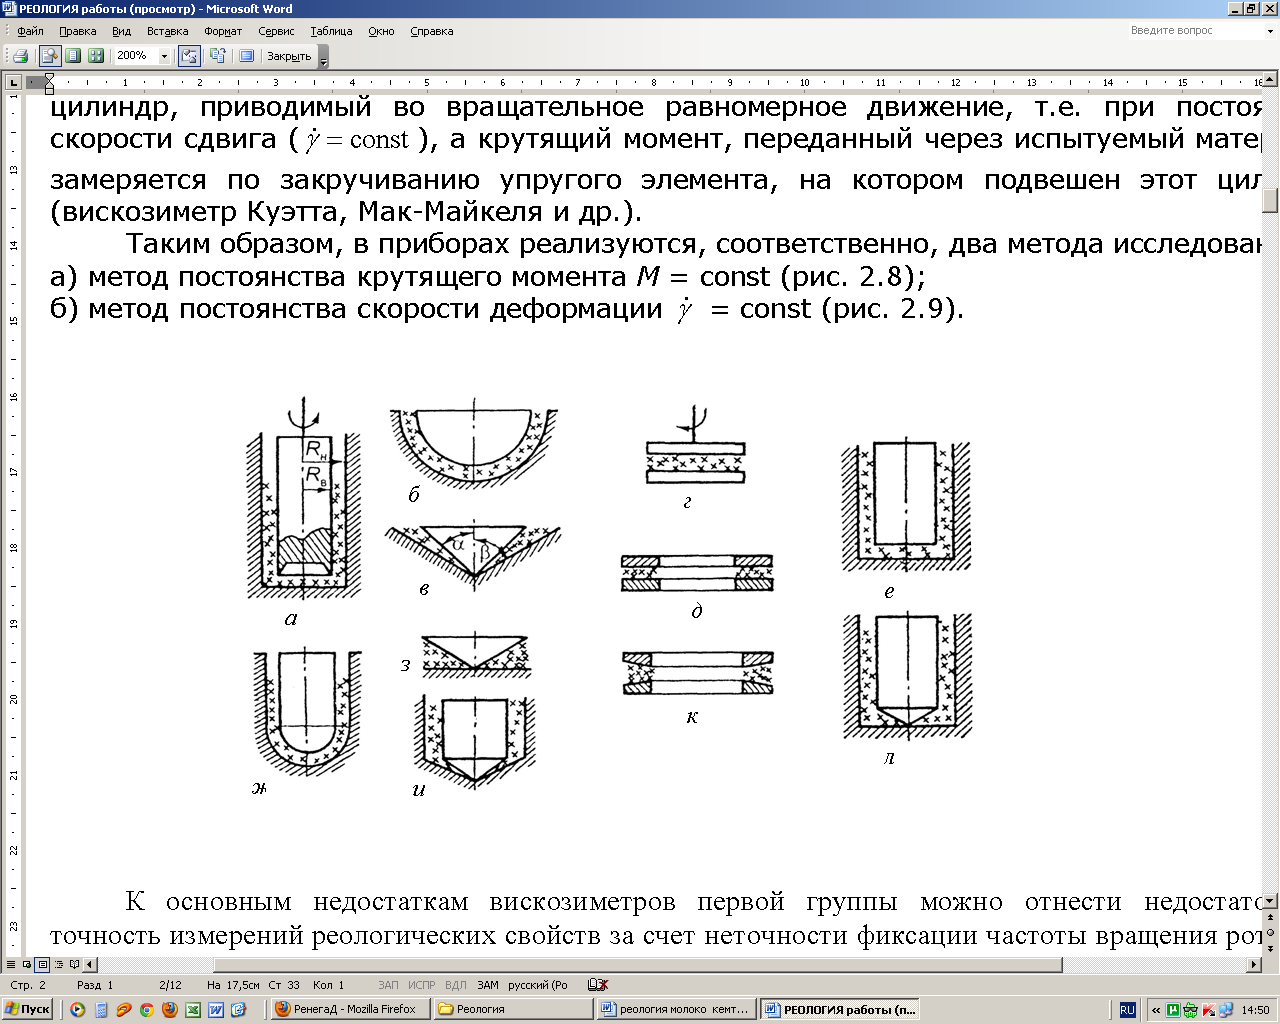Switch to 'РенегаД - Mozilla Firefox' taskbar button
Screen dimensions: 1280x1024
[x=351, y=1009]
